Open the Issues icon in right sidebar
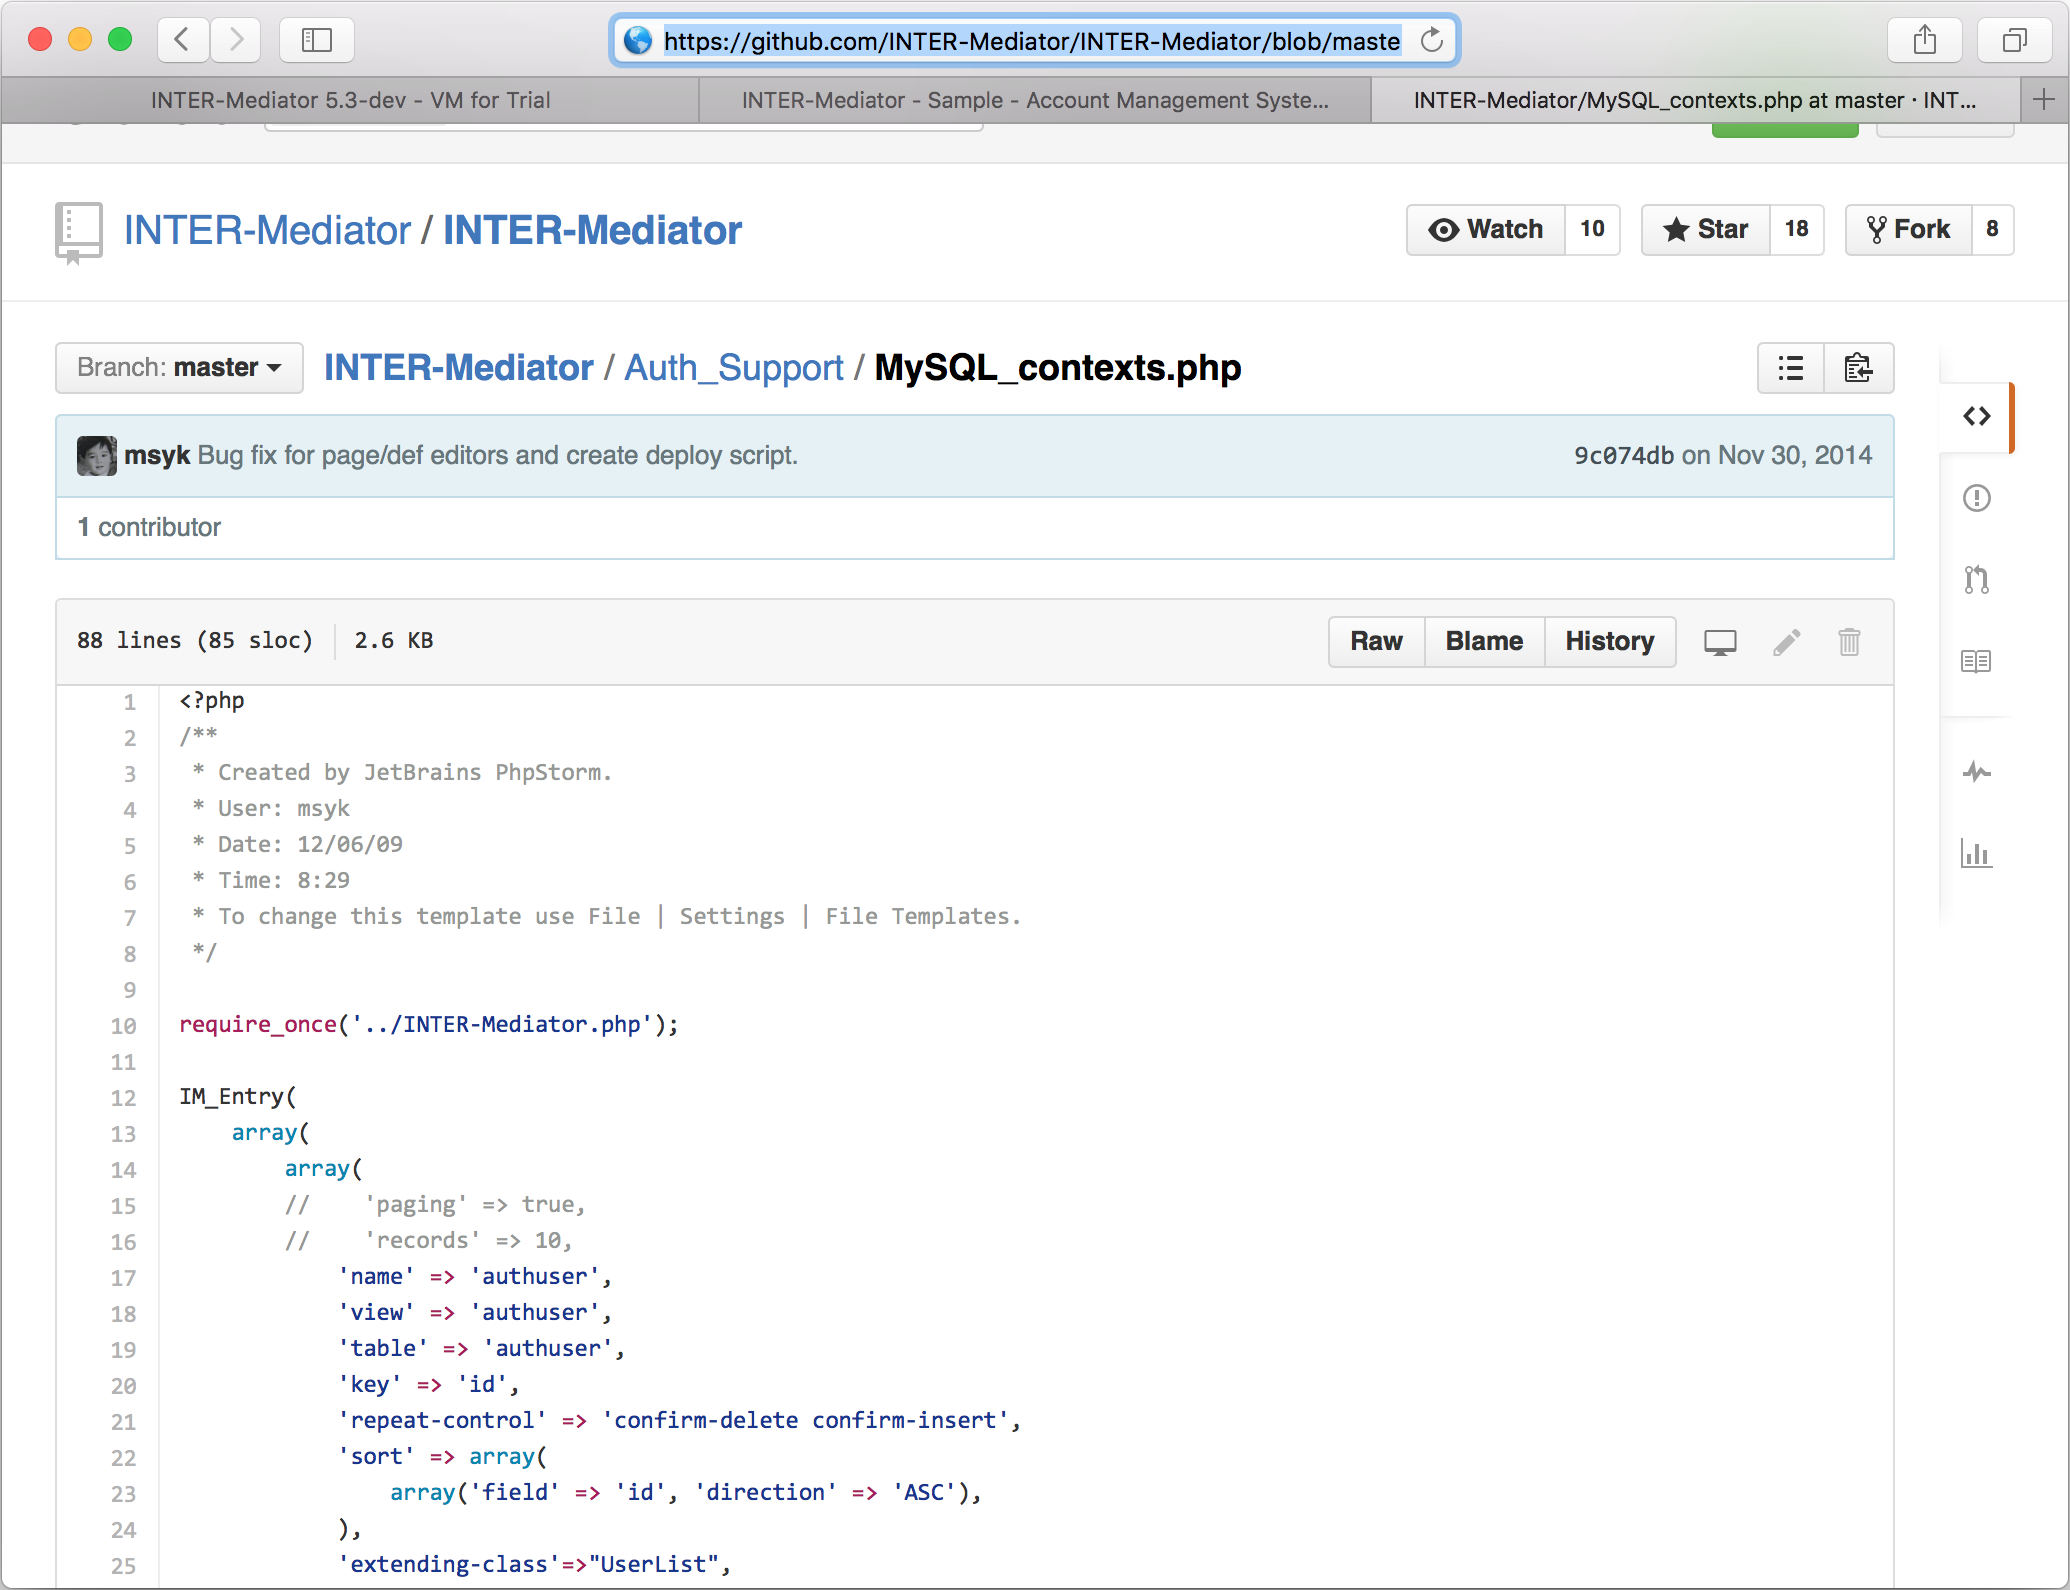This screenshot has height=1590, width=2070. [1976, 498]
